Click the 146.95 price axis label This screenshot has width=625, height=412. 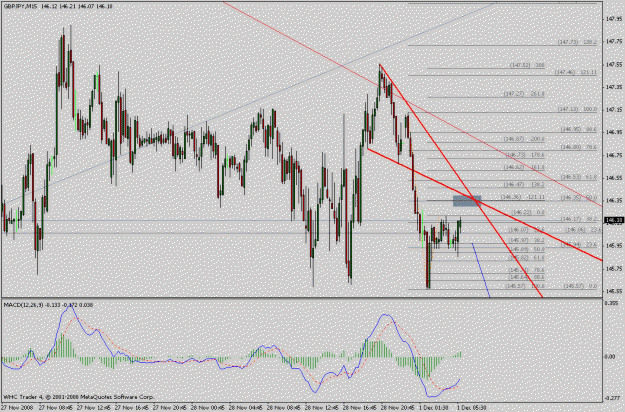coord(614,132)
